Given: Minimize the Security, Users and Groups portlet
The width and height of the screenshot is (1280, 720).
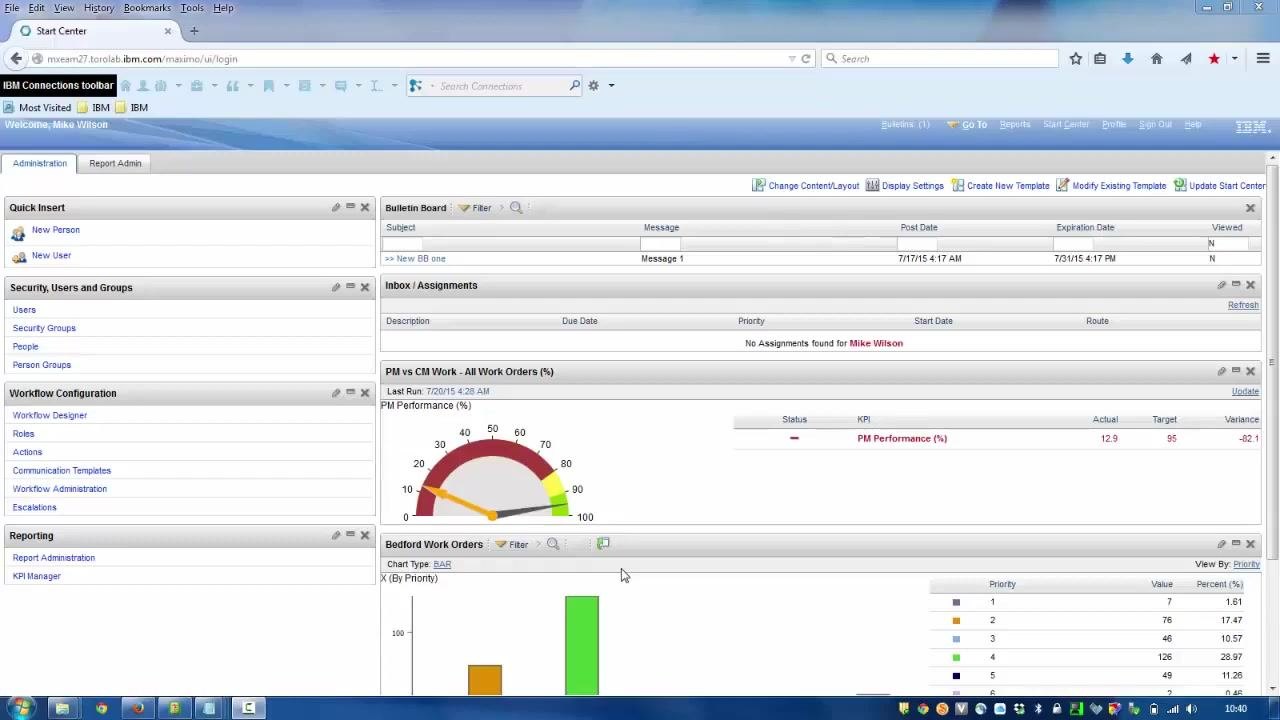Looking at the screenshot, I should pos(350,287).
